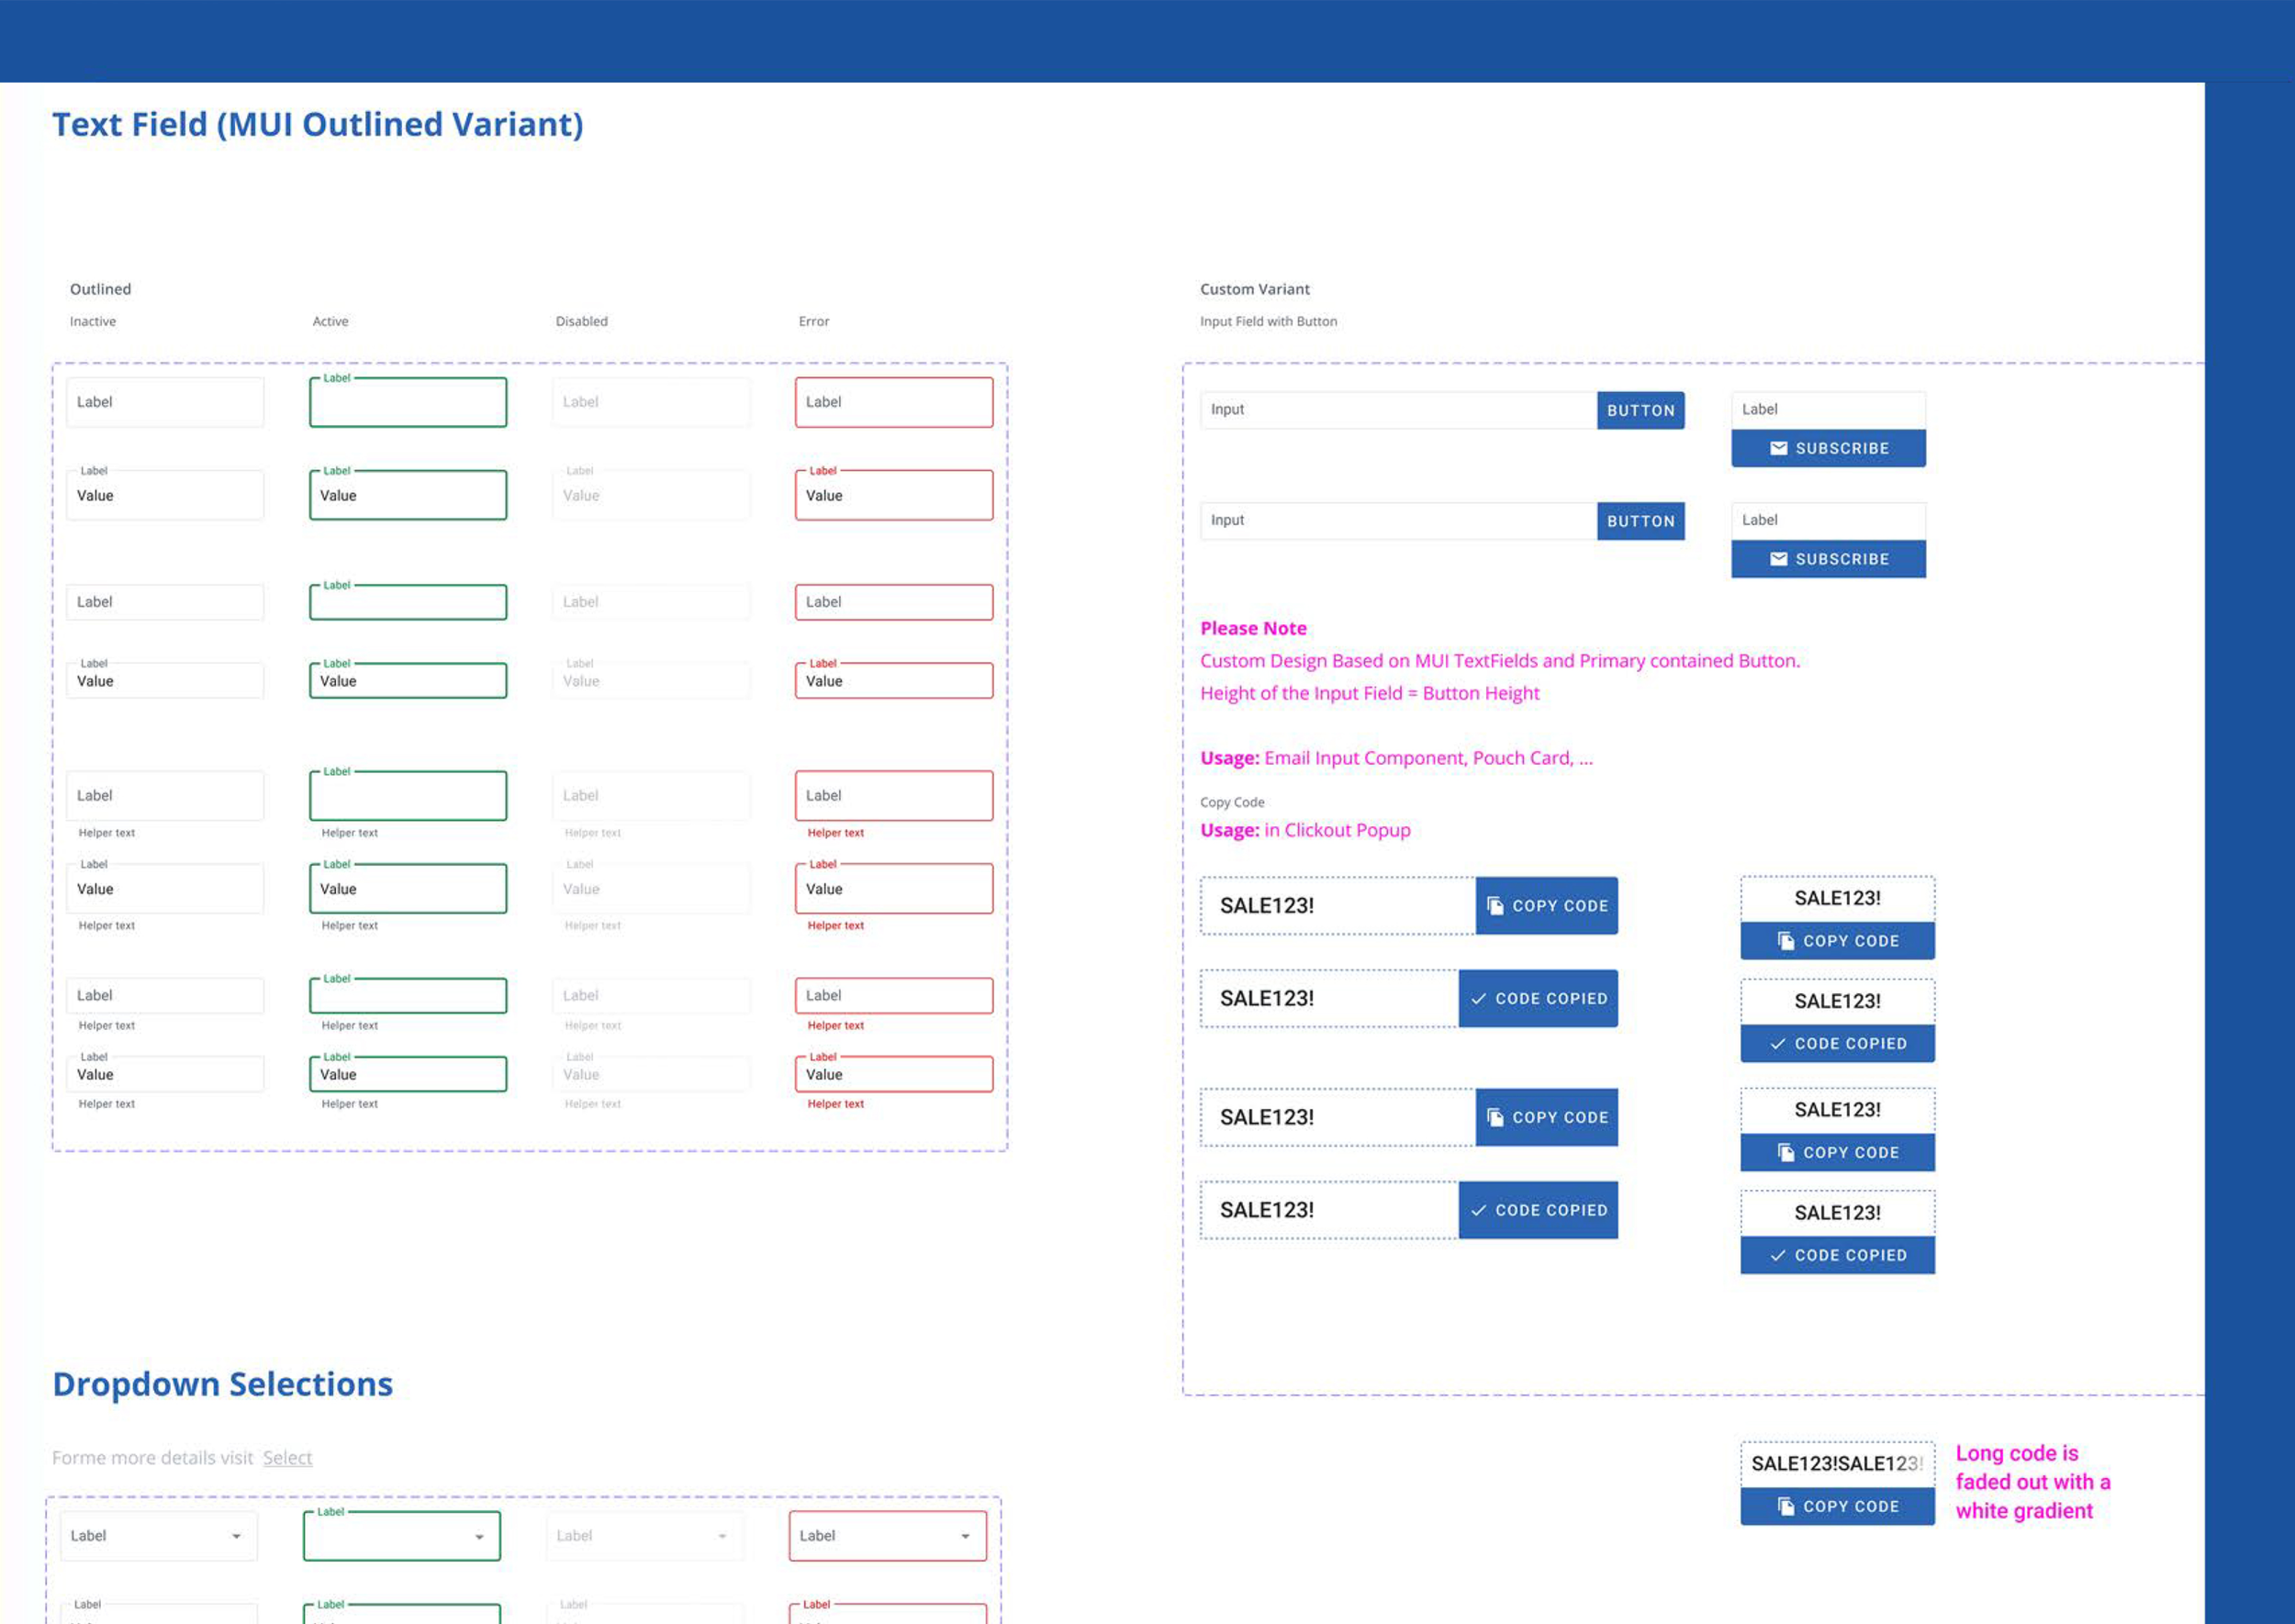Click the long SALE123!SALE123! code box
This screenshot has width=2295, height=1624.
click(1836, 1464)
